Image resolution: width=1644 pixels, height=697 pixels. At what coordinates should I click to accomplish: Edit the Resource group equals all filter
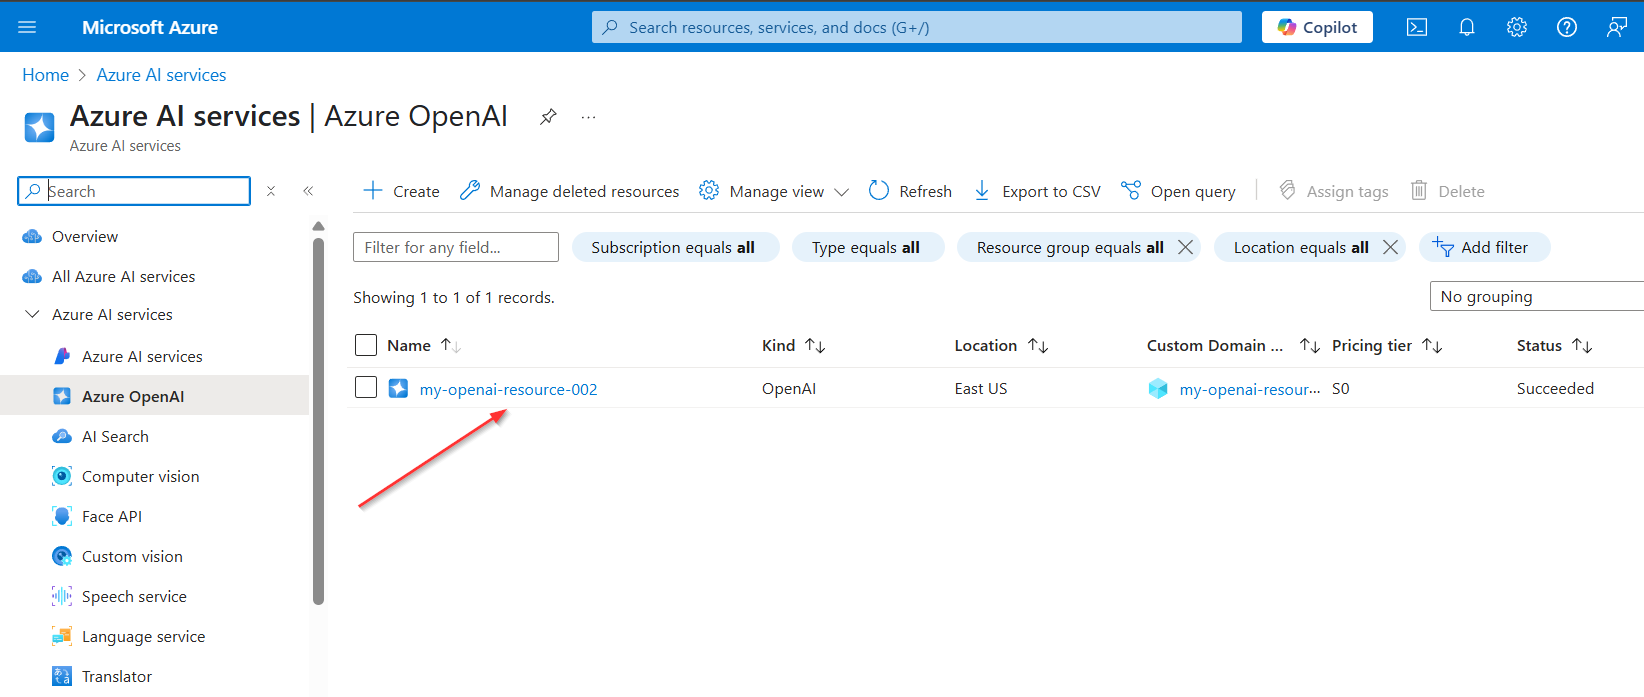1069,247
